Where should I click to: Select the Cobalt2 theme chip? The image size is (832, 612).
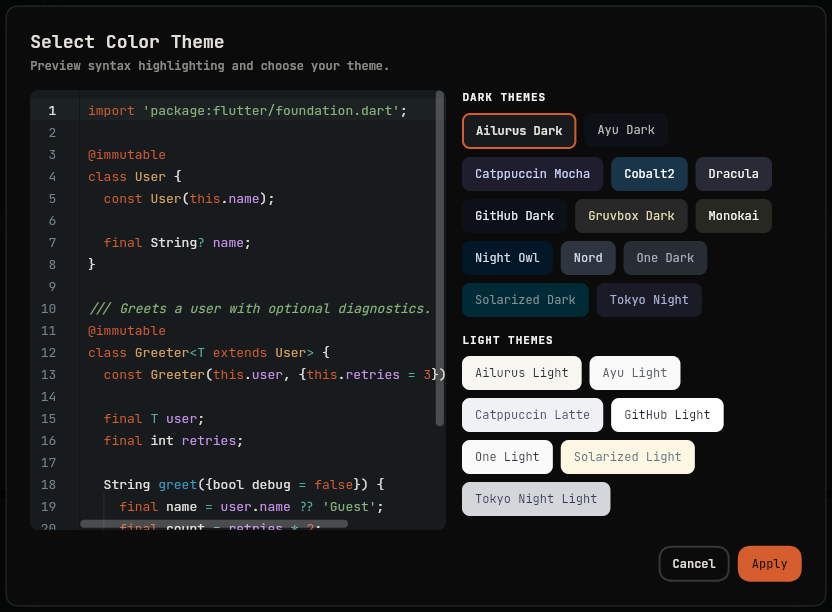point(649,174)
